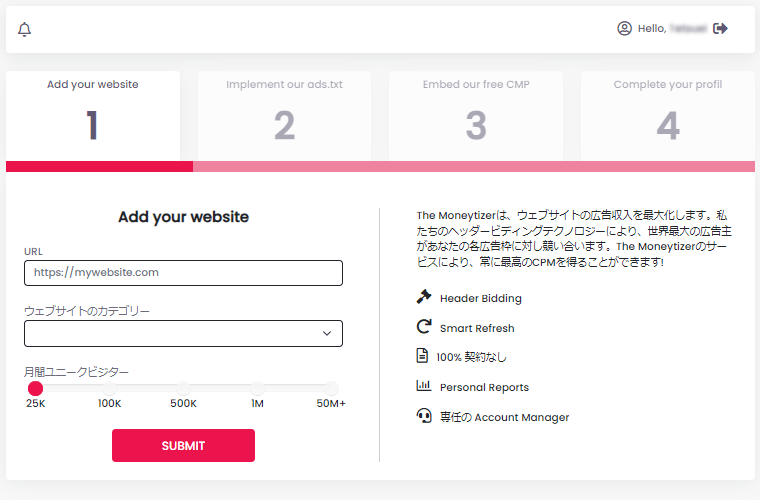Go to Embed our free CMP step 3
This screenshot has height=500, width=760.
[x=476, y=116]
